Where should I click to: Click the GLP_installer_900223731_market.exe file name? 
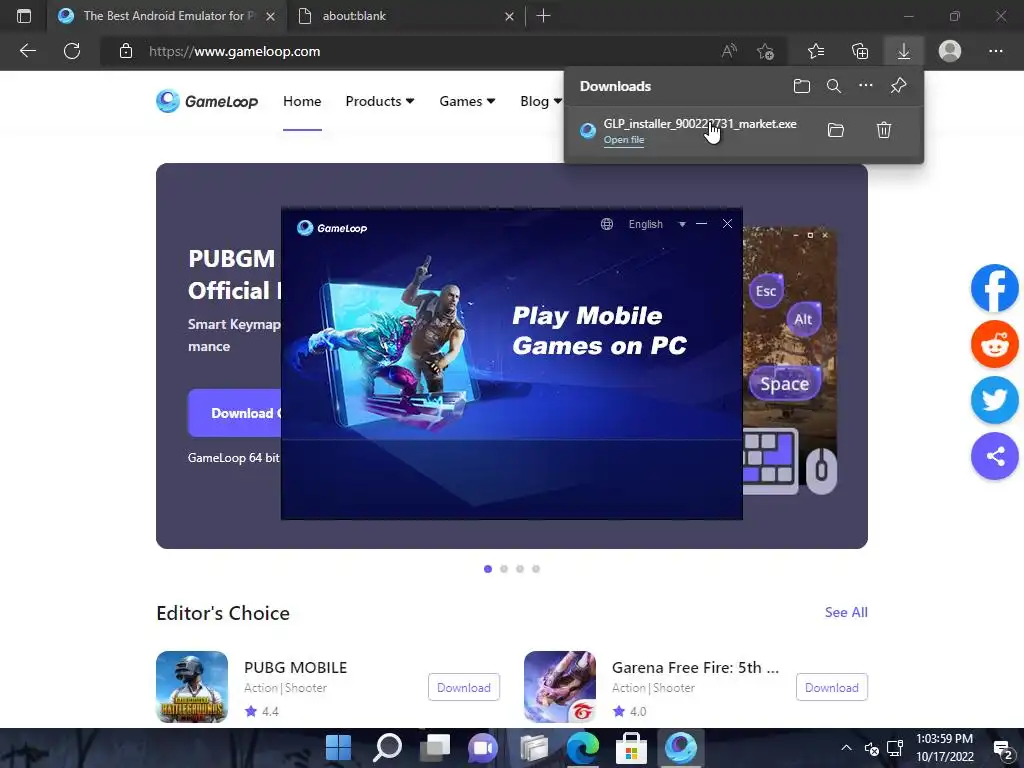click(699, 123)
